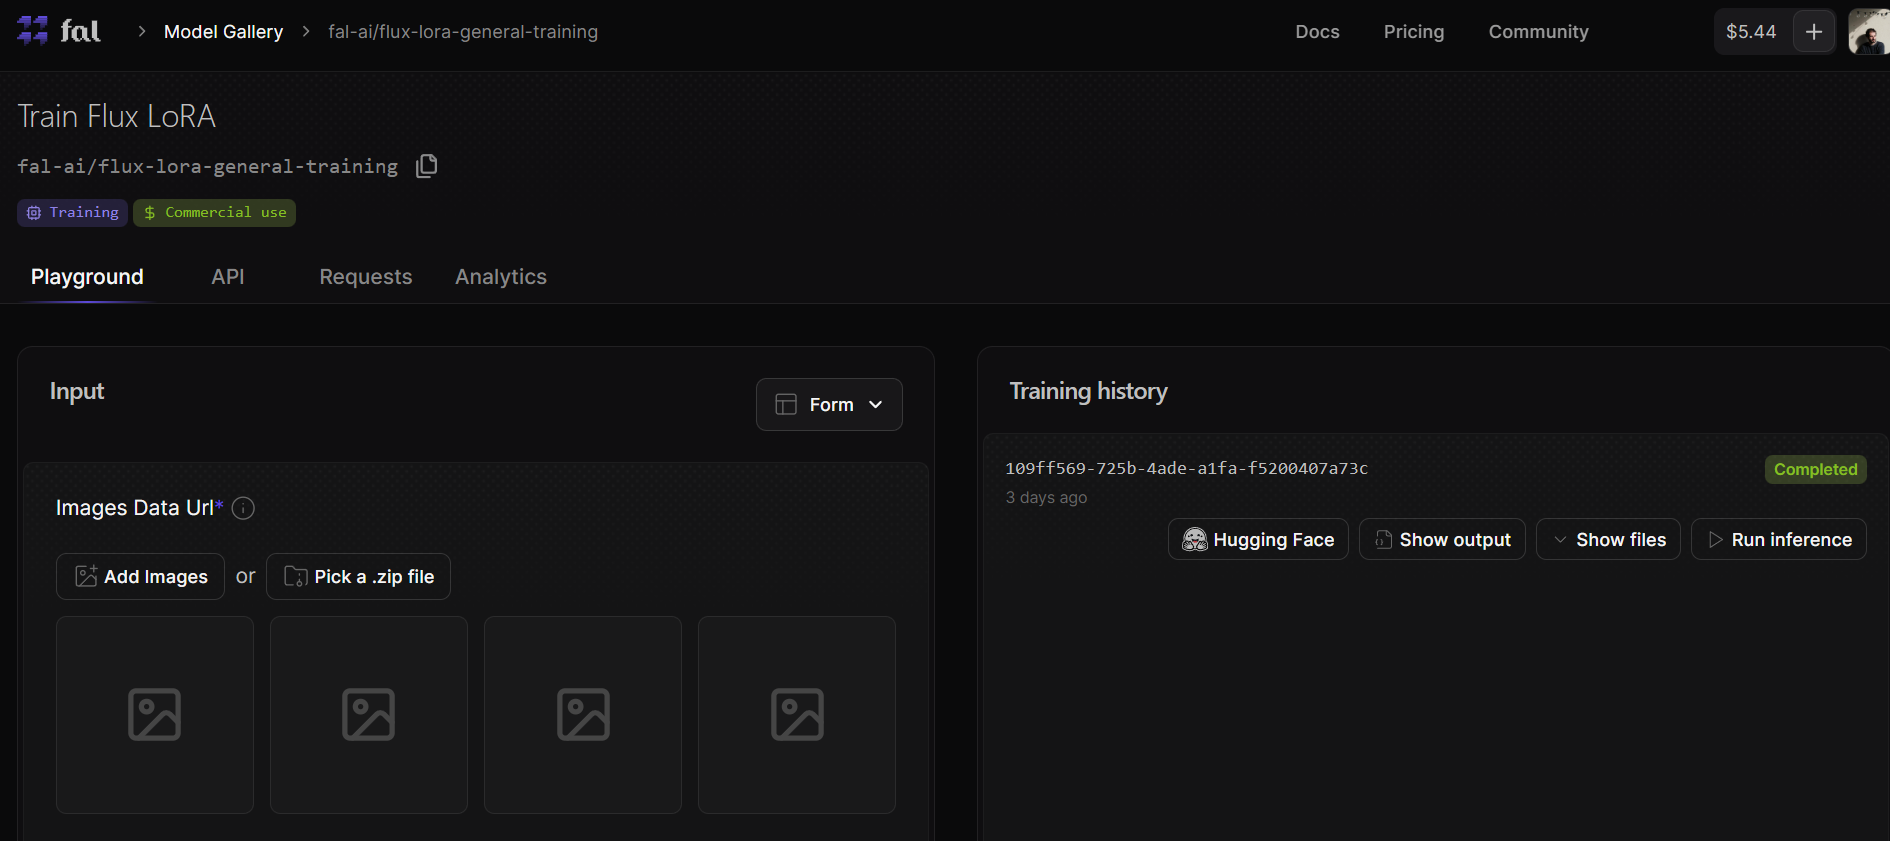Screen dimensions: 1890x841
Task: Select training ID 109ff569-725b-4ade-a1fa-f5200407a73c
Action: pyautogui.click(x=1186, y=468)
